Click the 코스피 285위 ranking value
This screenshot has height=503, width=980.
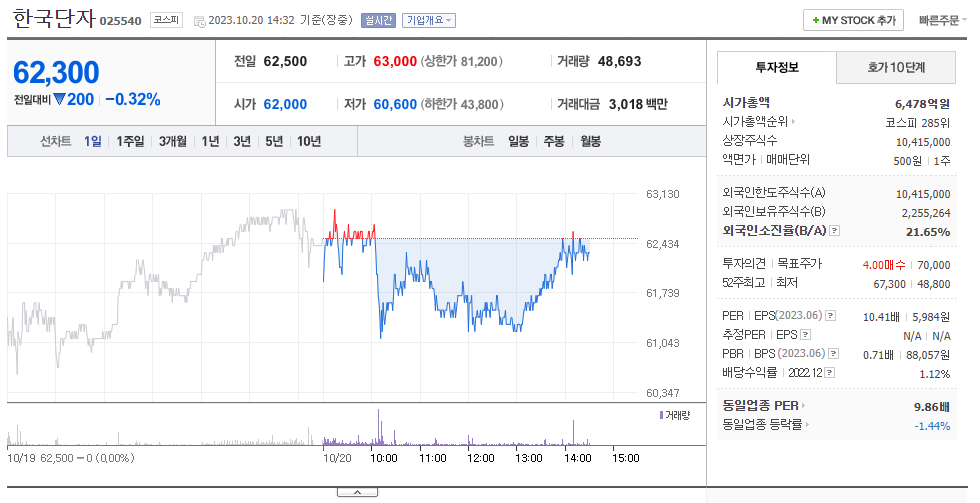pyautogui.click(x=918, y=123)
